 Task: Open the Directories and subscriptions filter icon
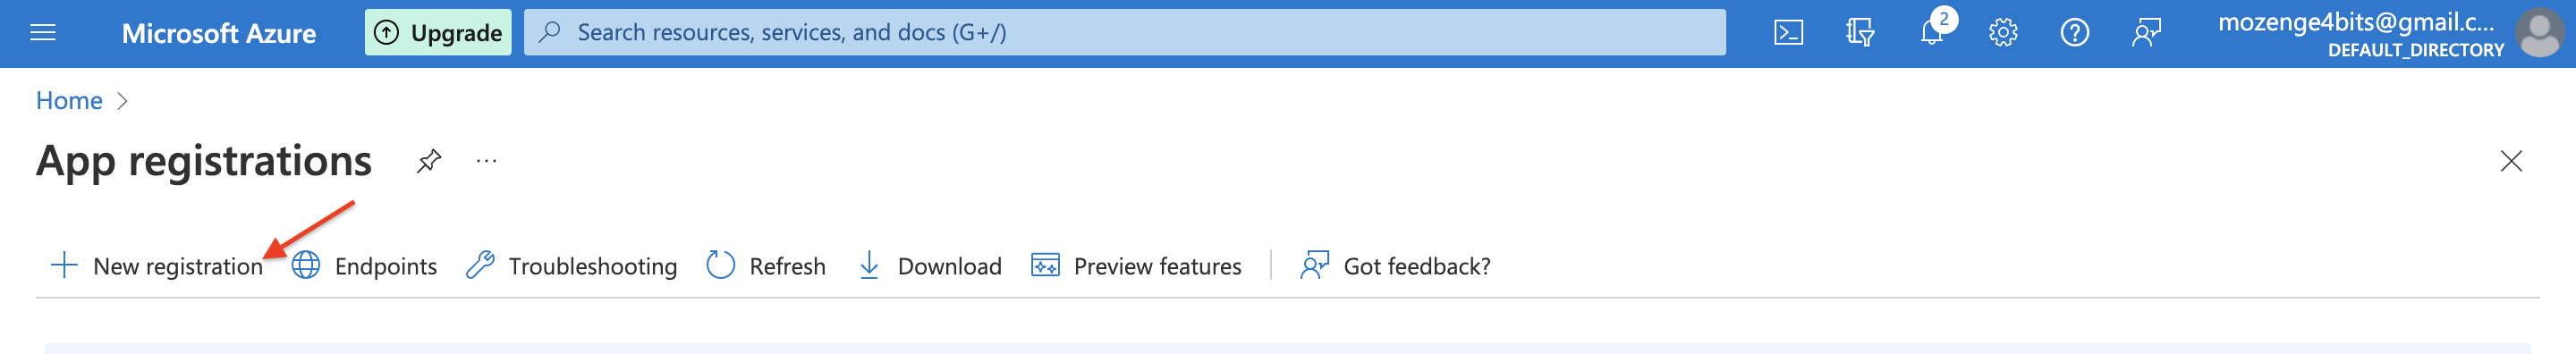pyautogui.click(x=1859, y=33)
